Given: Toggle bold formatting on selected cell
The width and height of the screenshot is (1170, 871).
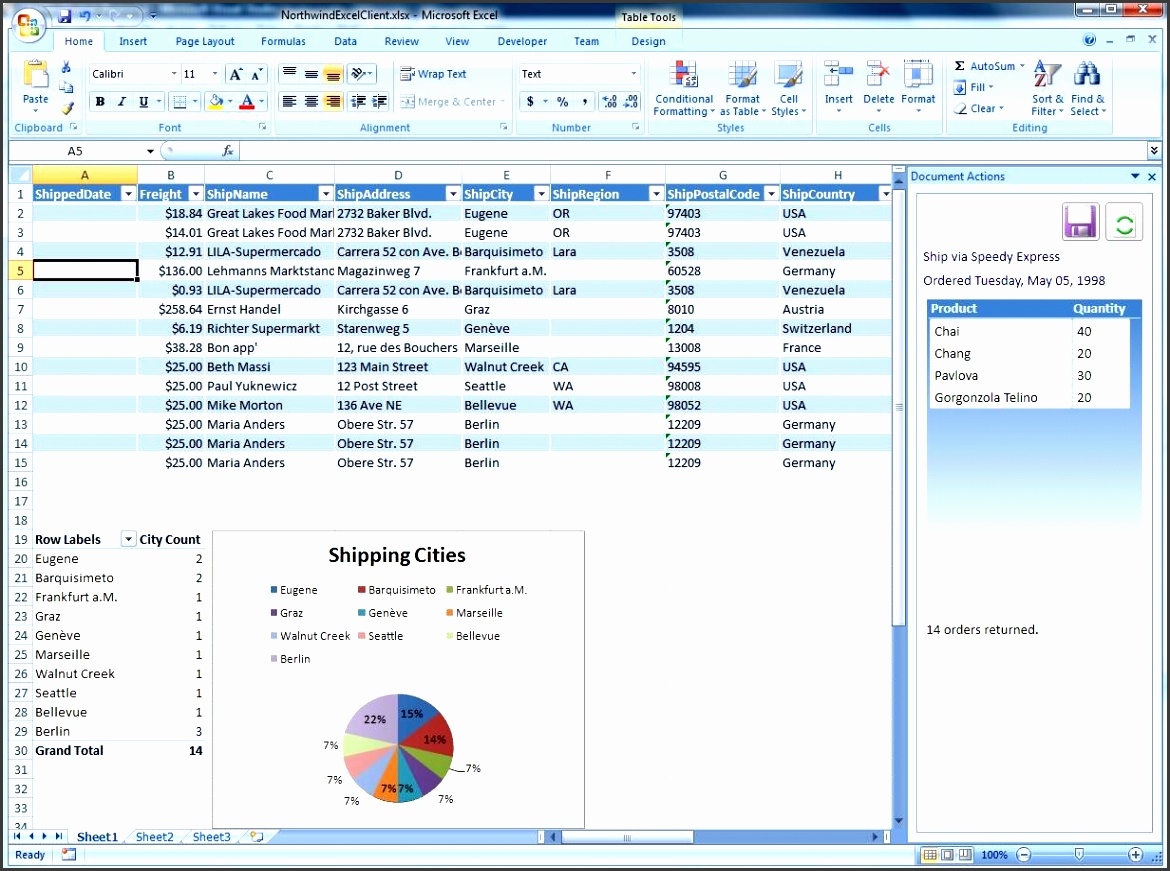Looking at the screenshot, I should (99, 101).
